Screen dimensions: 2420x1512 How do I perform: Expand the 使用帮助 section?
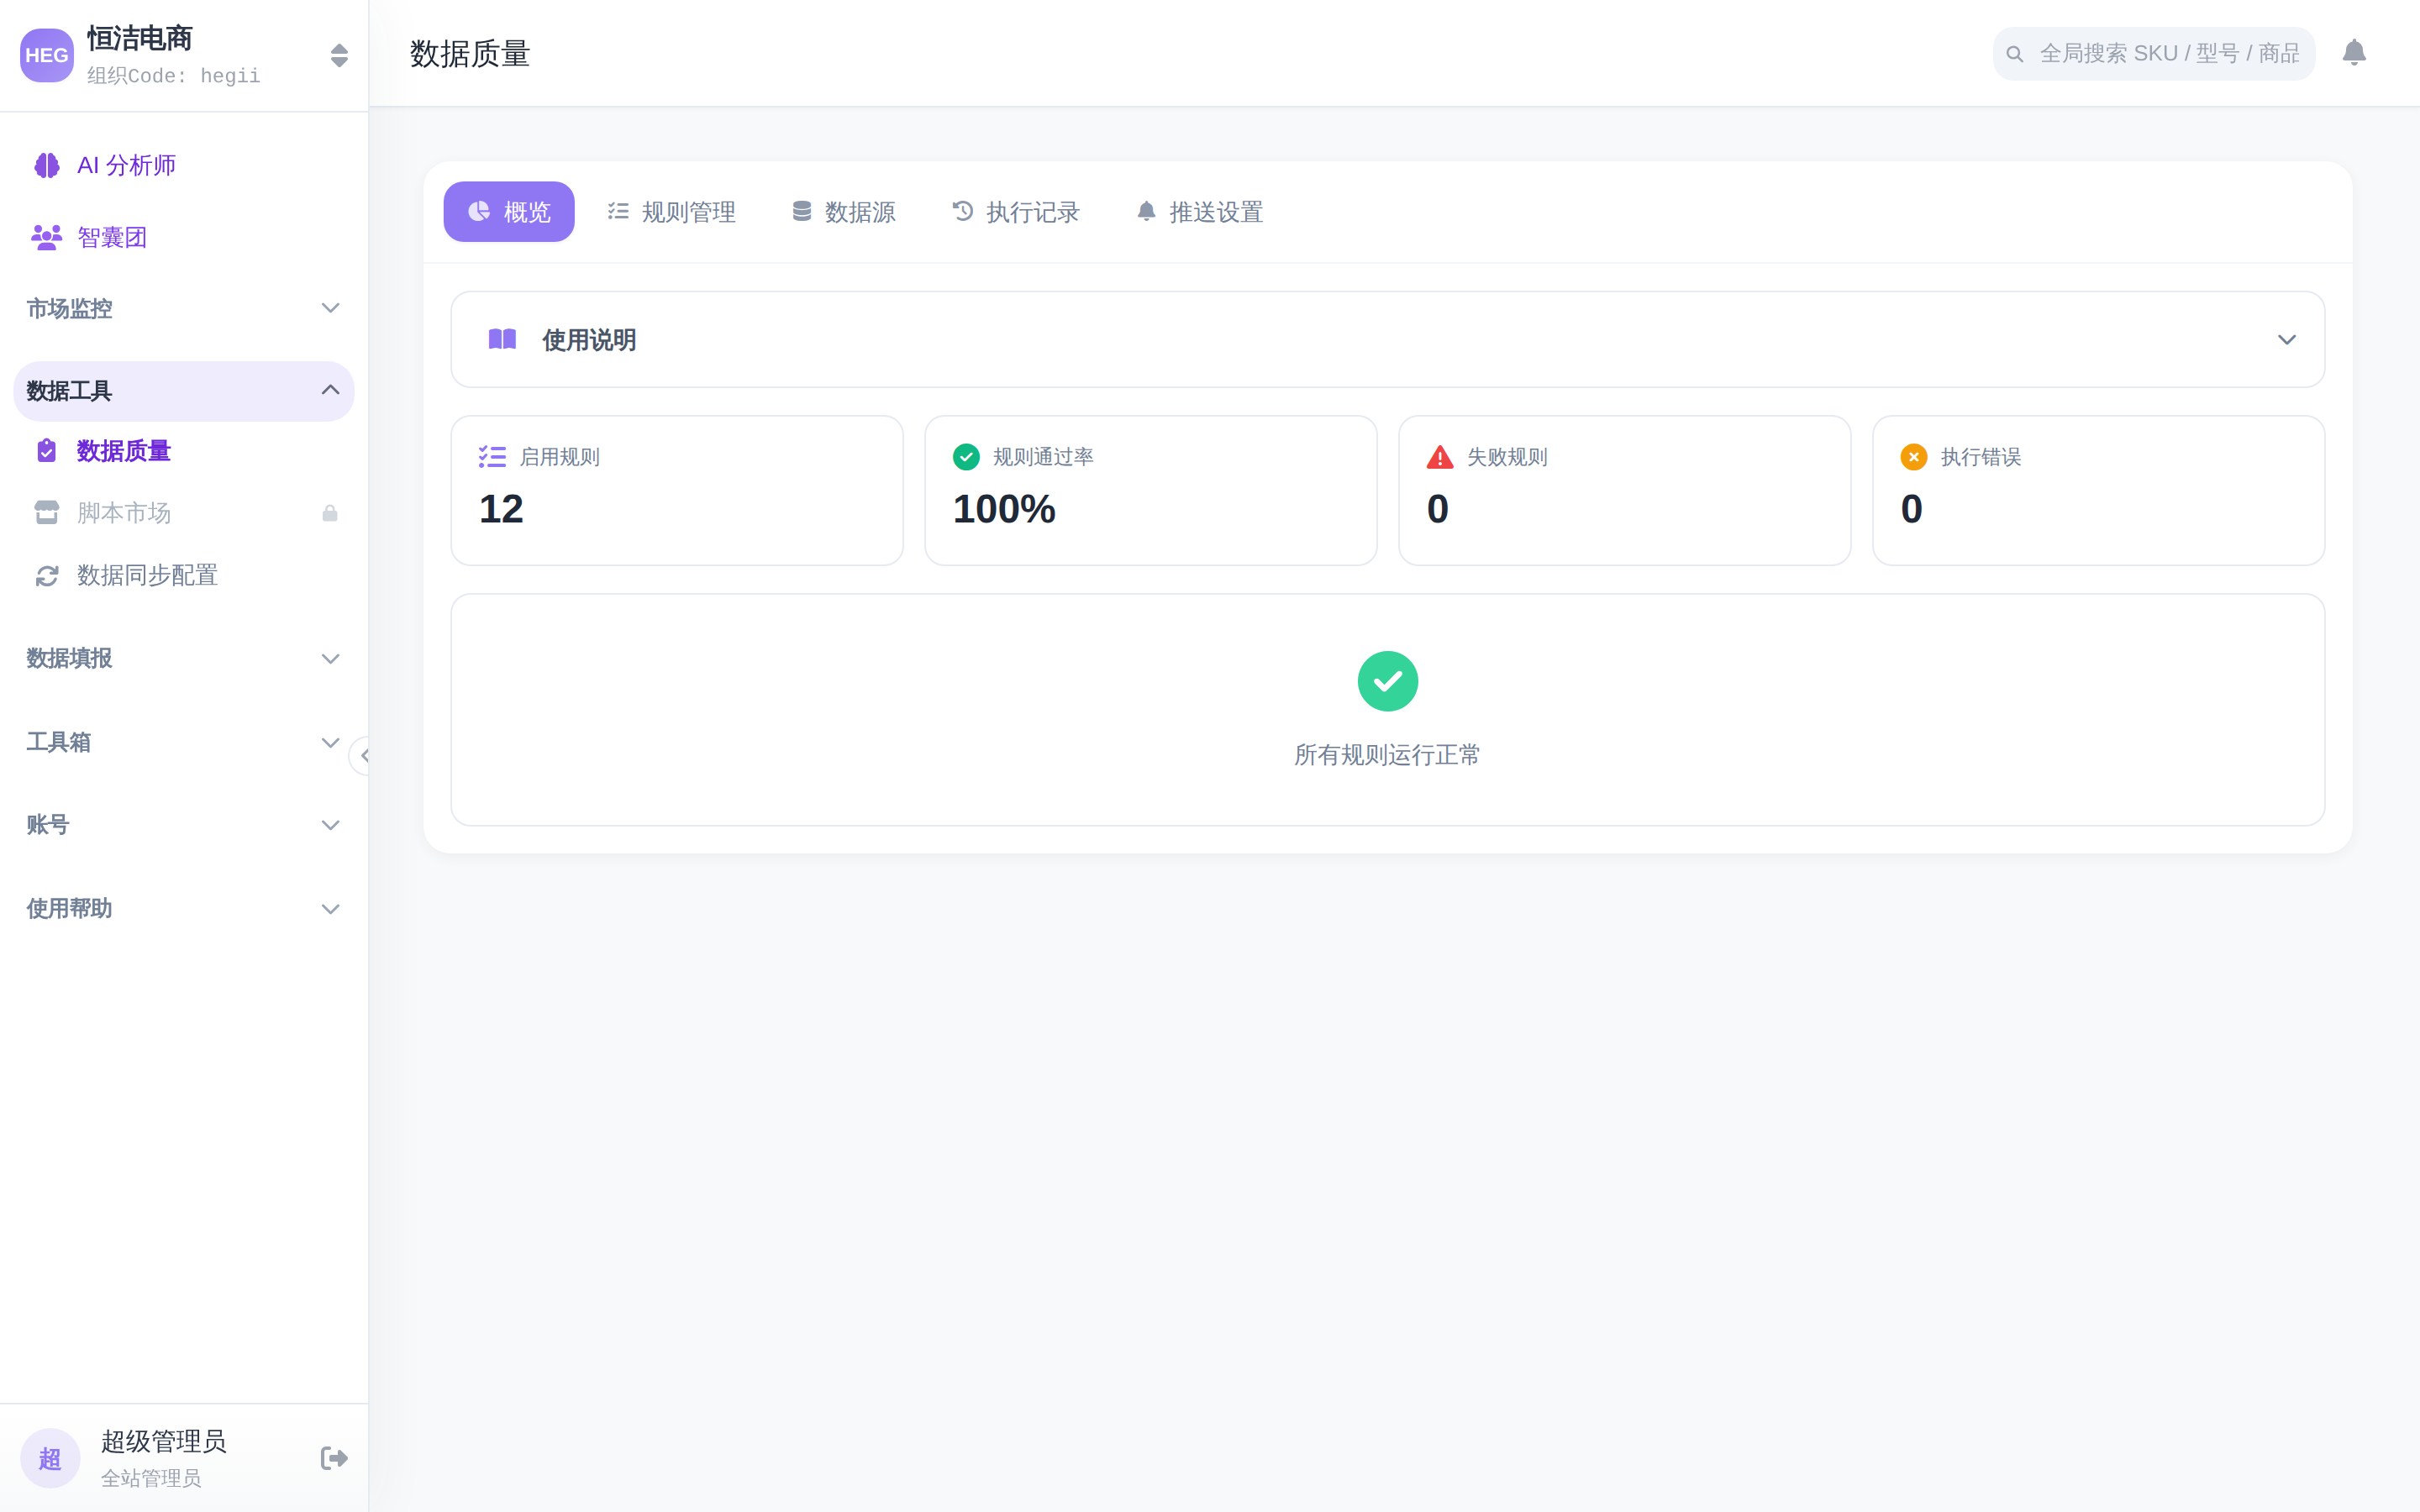tap(184, 908)
